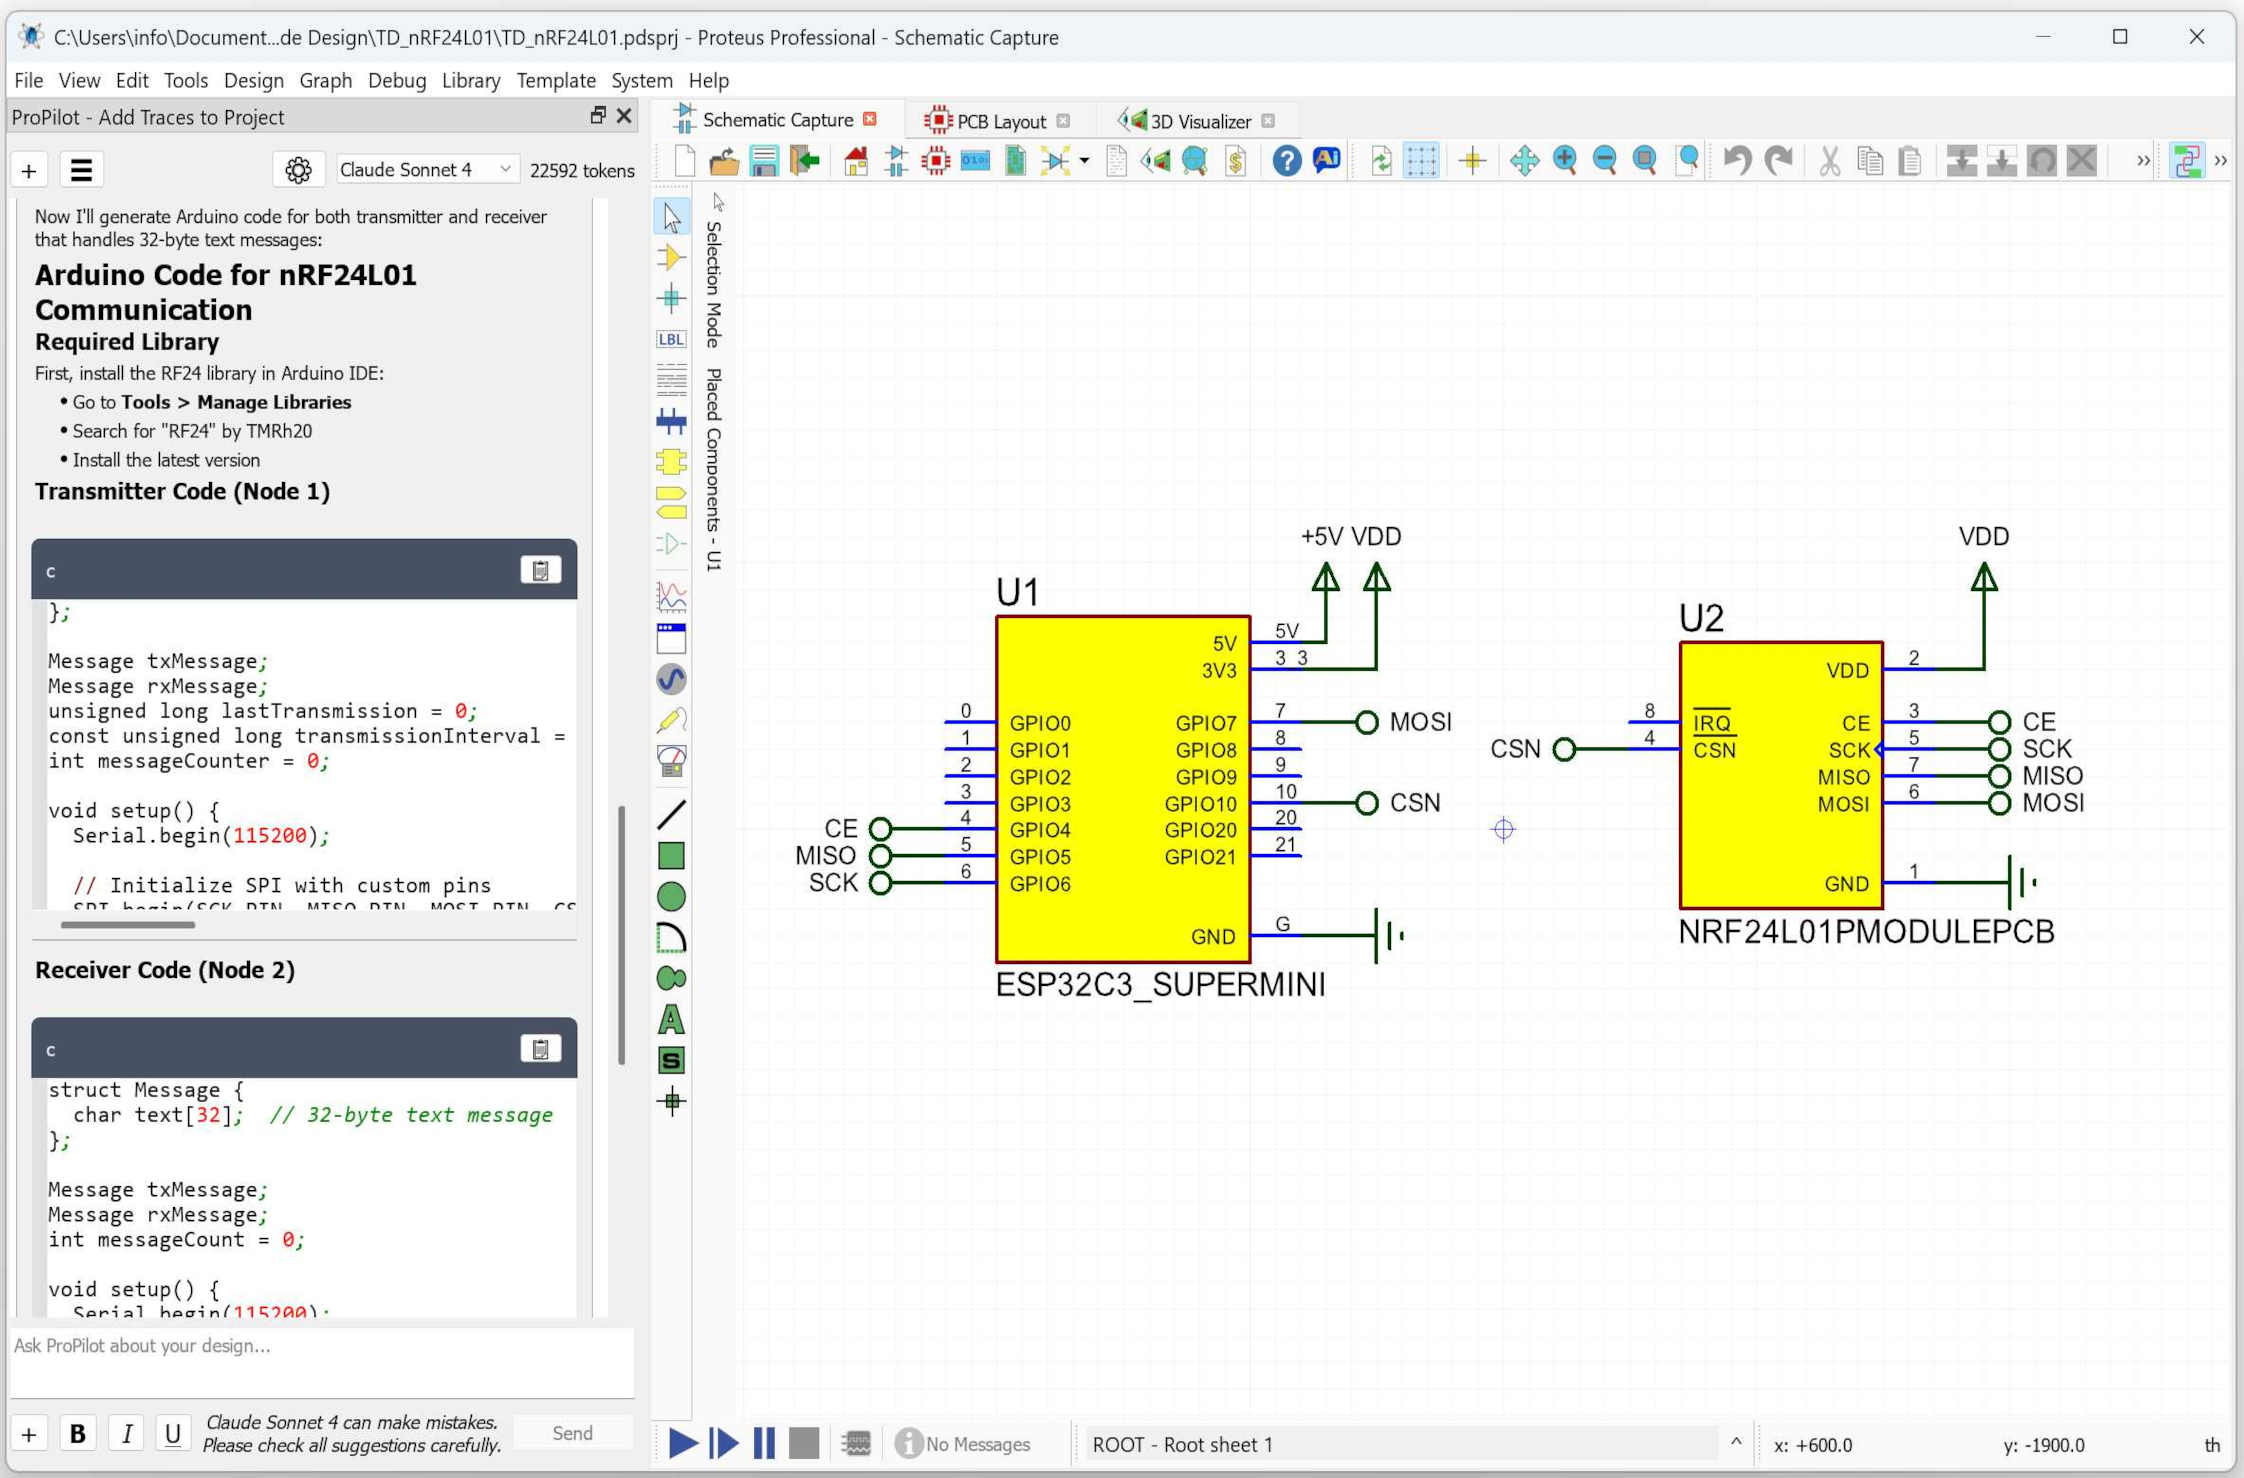
Task: Choose the Junction Dot mode tool
Action: point(671,298)
